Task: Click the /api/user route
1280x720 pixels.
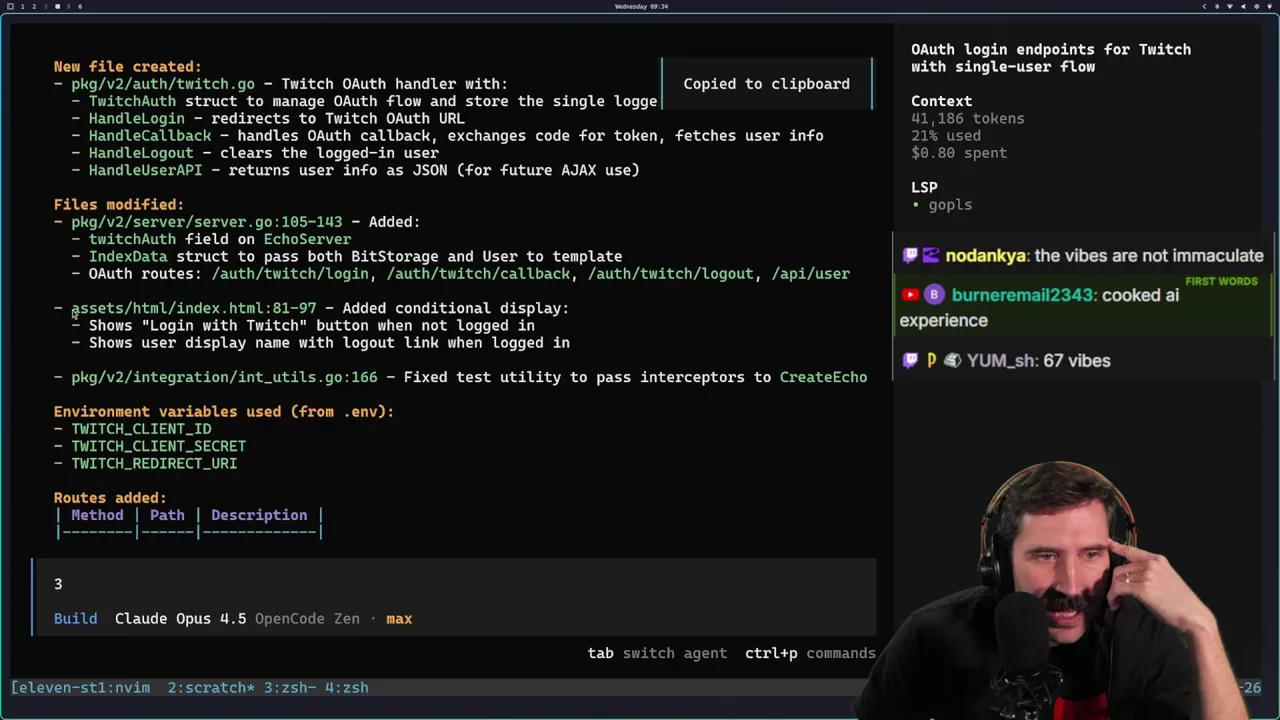Action: coord(811,274)
